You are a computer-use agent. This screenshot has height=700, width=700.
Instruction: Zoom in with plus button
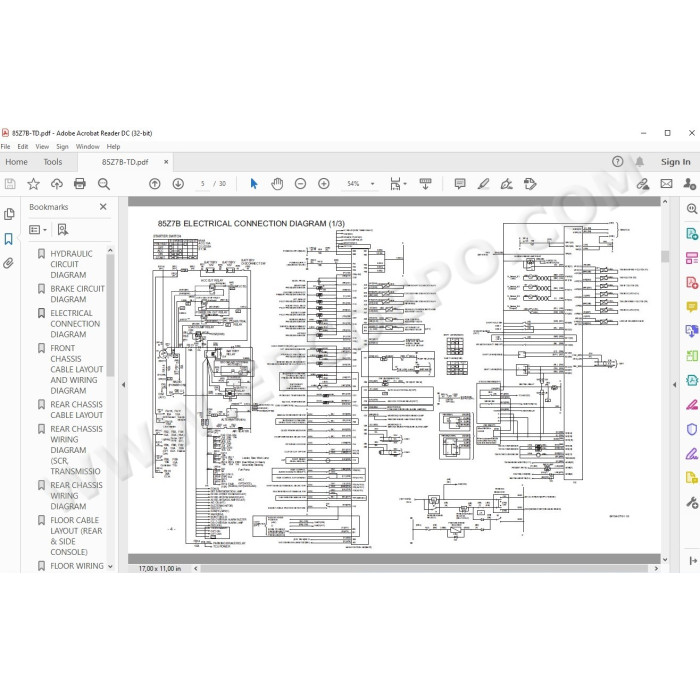point(324,183)
